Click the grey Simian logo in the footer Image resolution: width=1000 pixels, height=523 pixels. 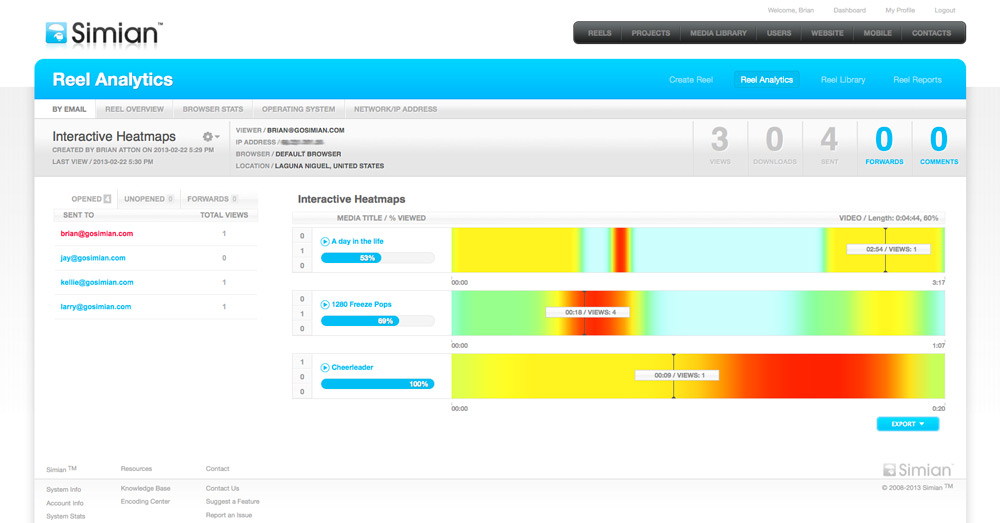click(918, 470)
